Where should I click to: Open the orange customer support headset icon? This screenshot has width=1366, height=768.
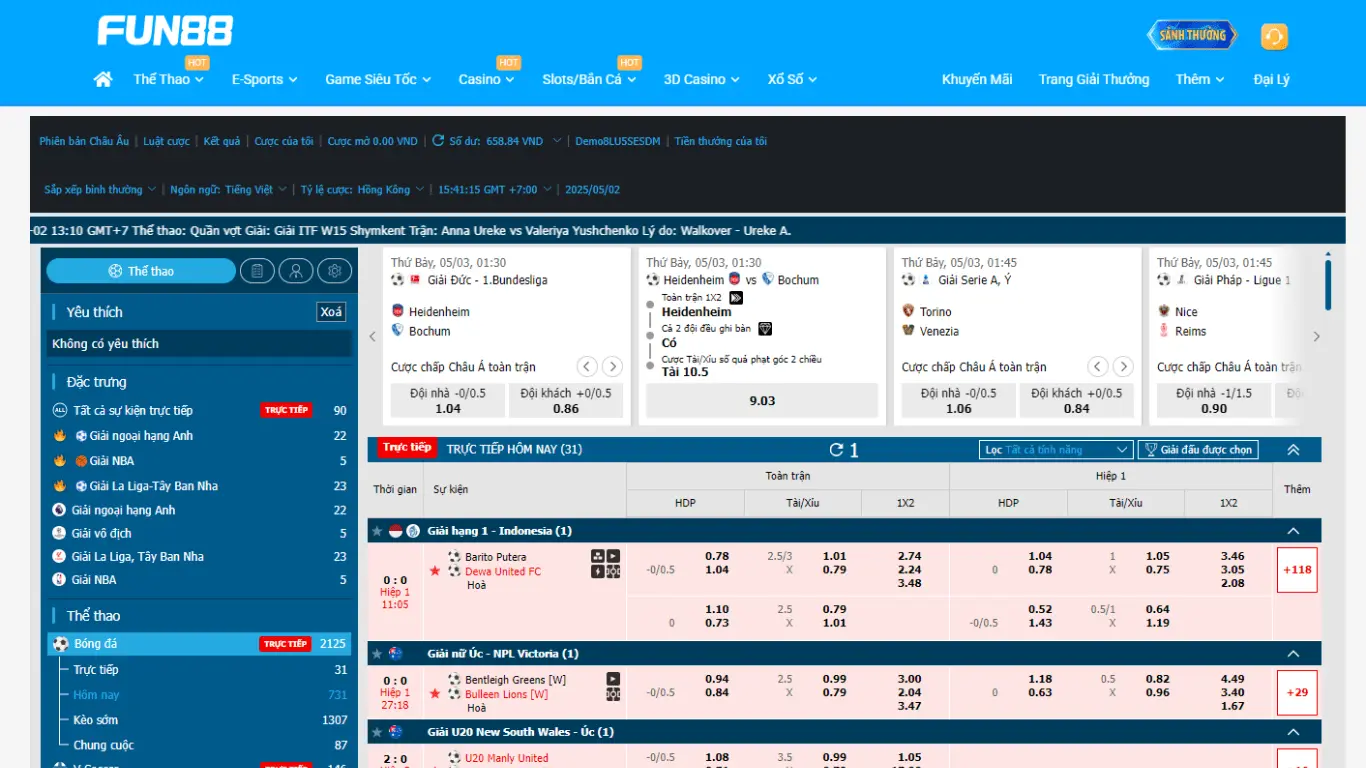coord(1274,37)
